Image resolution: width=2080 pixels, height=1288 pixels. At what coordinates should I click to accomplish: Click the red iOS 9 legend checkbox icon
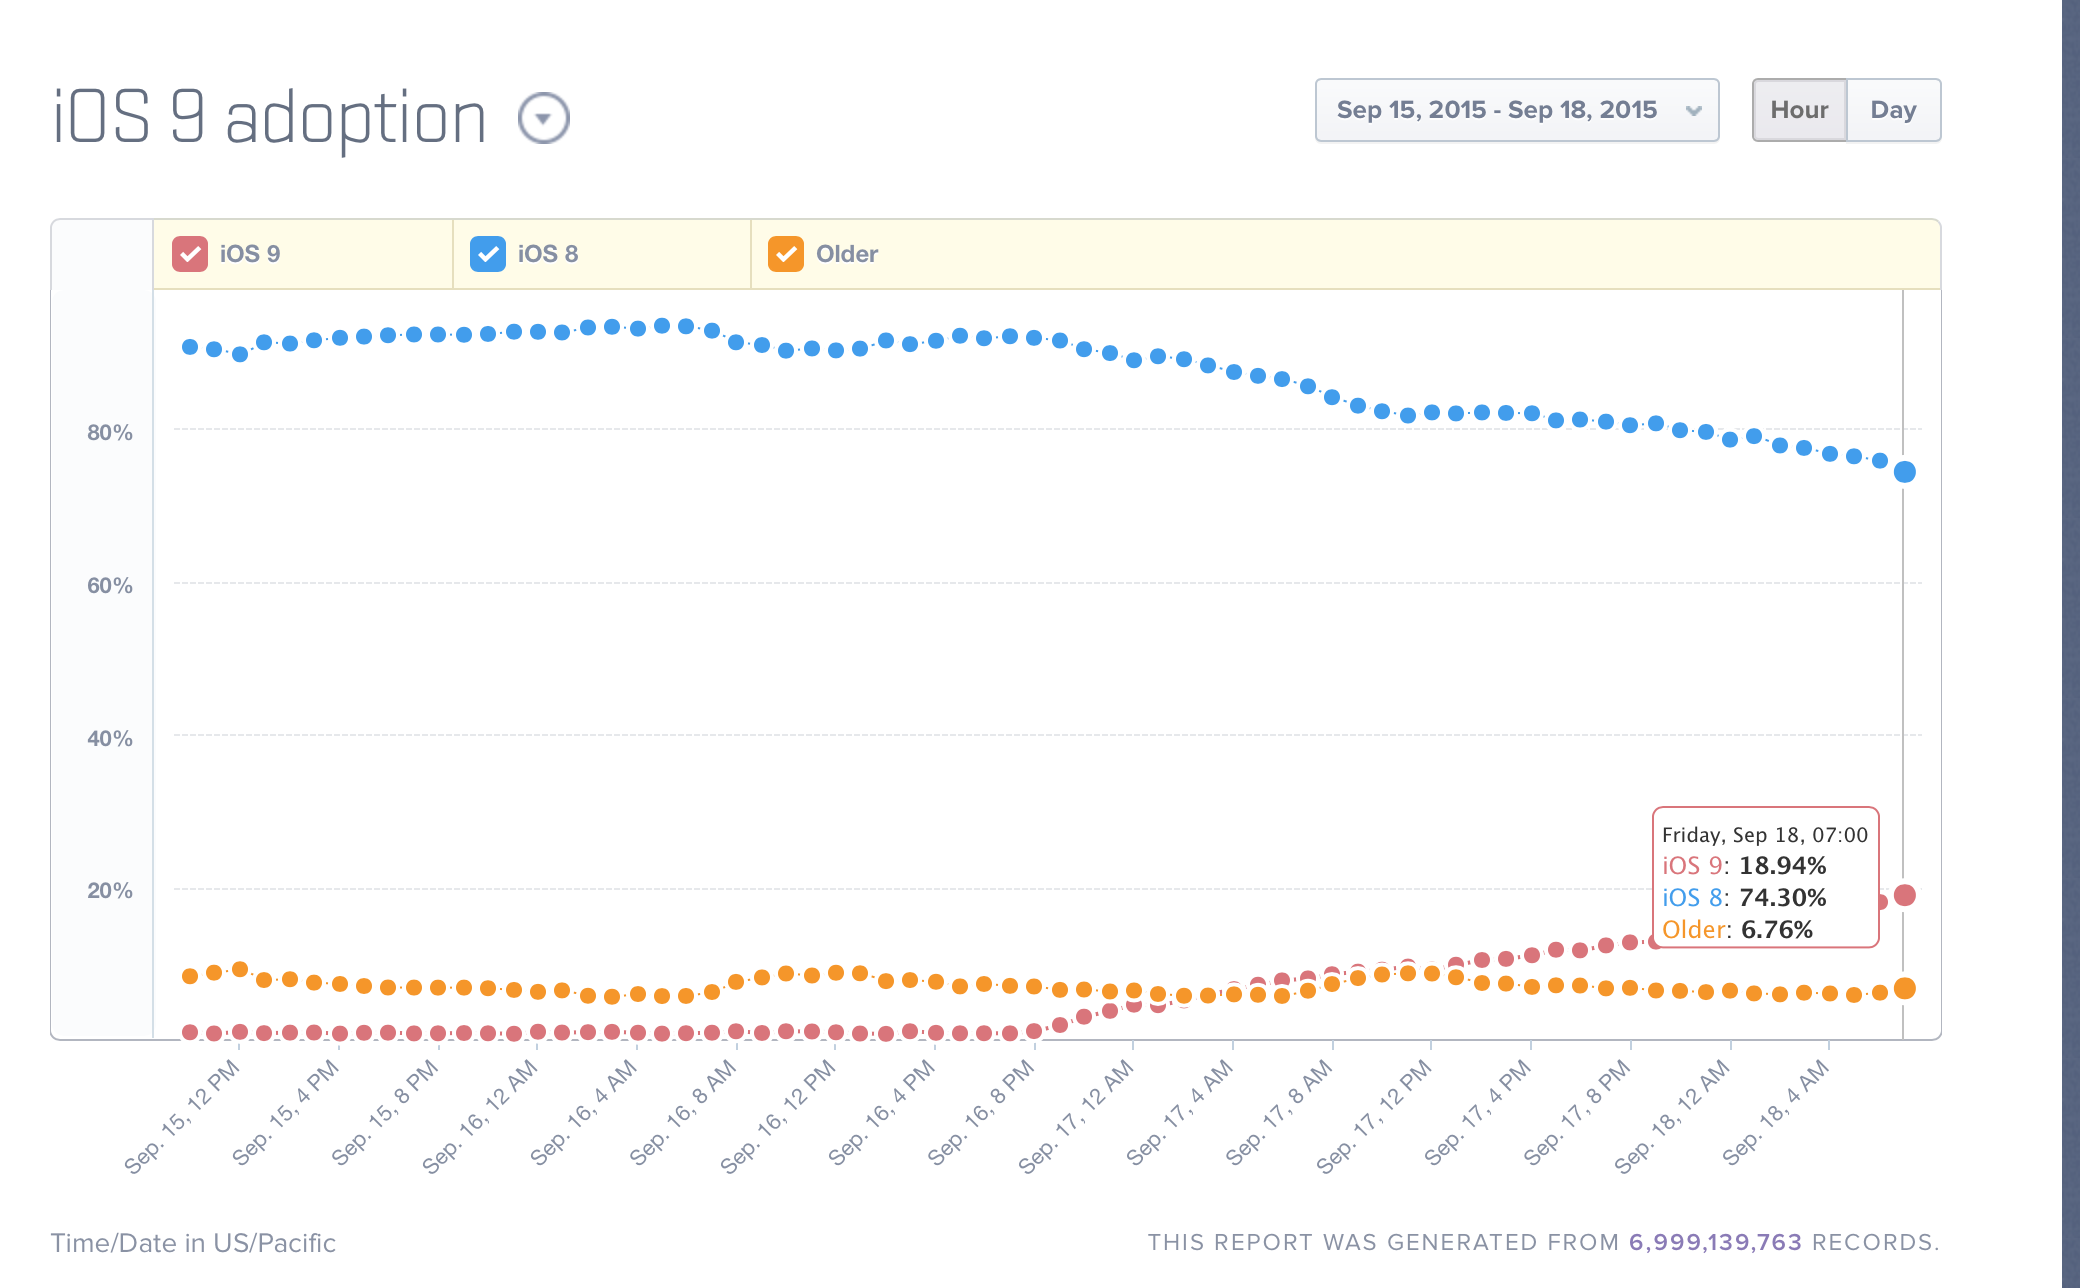[188, 254]
